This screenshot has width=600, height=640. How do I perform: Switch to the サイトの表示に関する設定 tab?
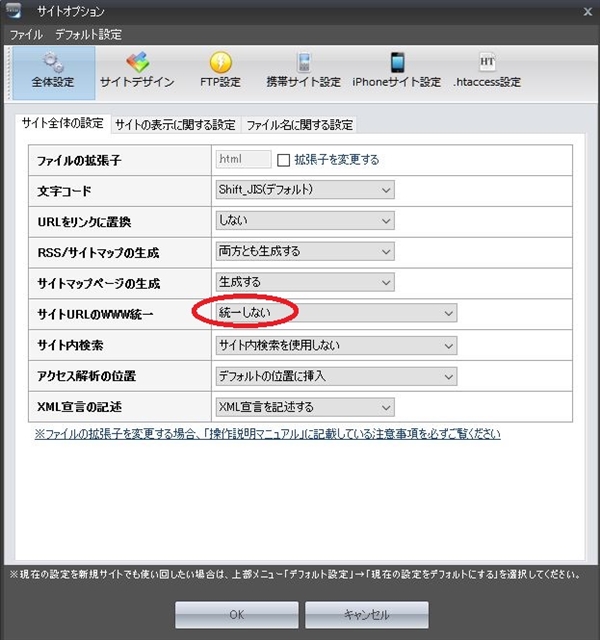pyautogui.click(x=175, y=125)
